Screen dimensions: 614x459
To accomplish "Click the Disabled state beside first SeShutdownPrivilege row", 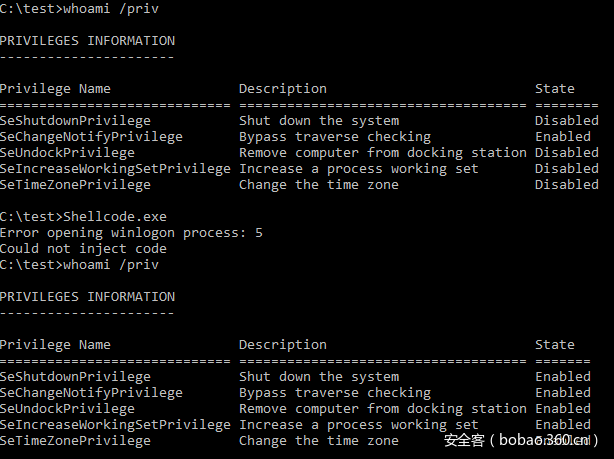I will pos(566,121).
